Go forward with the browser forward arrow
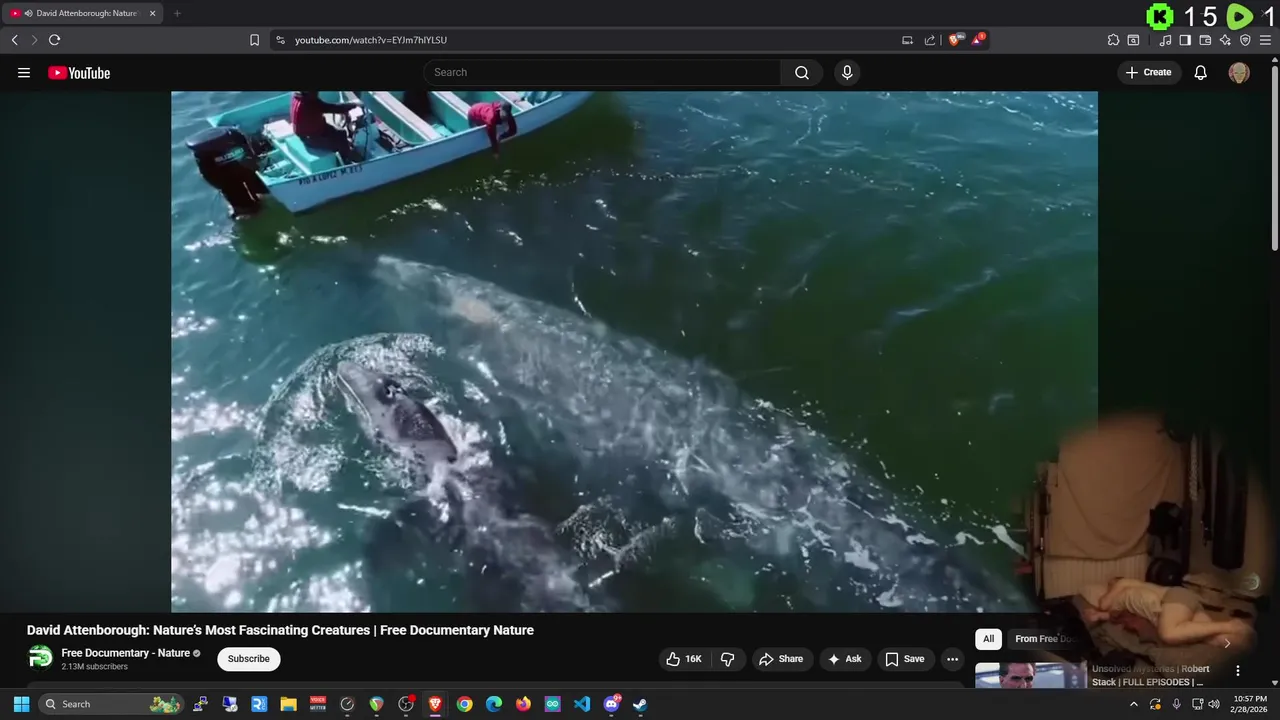Screen dimensions: 1280x720 tap(34, 40)
